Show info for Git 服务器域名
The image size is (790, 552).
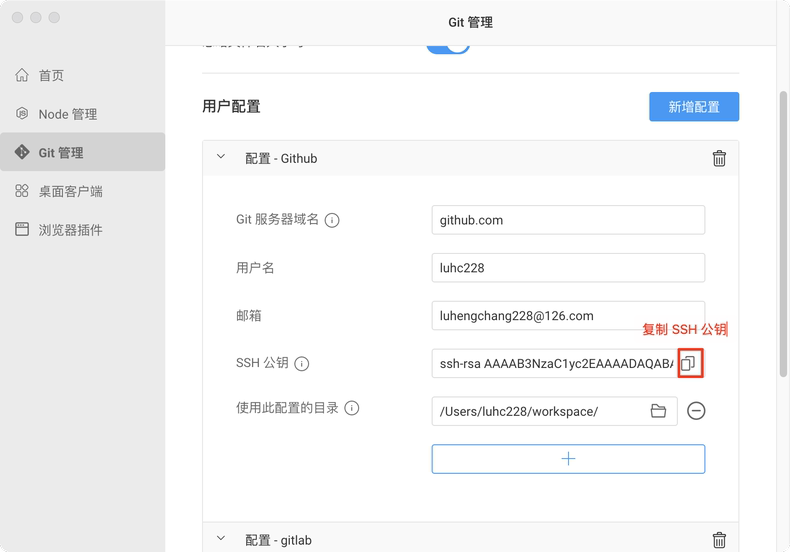pyautogui.click(x=332, y=220)
